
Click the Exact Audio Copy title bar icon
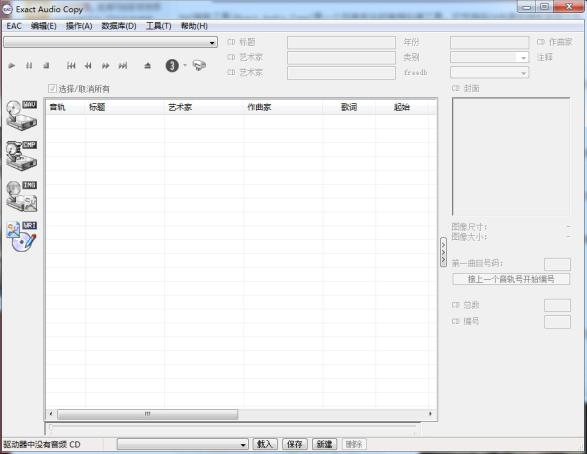pyautogui.click(x=7, y=9)
